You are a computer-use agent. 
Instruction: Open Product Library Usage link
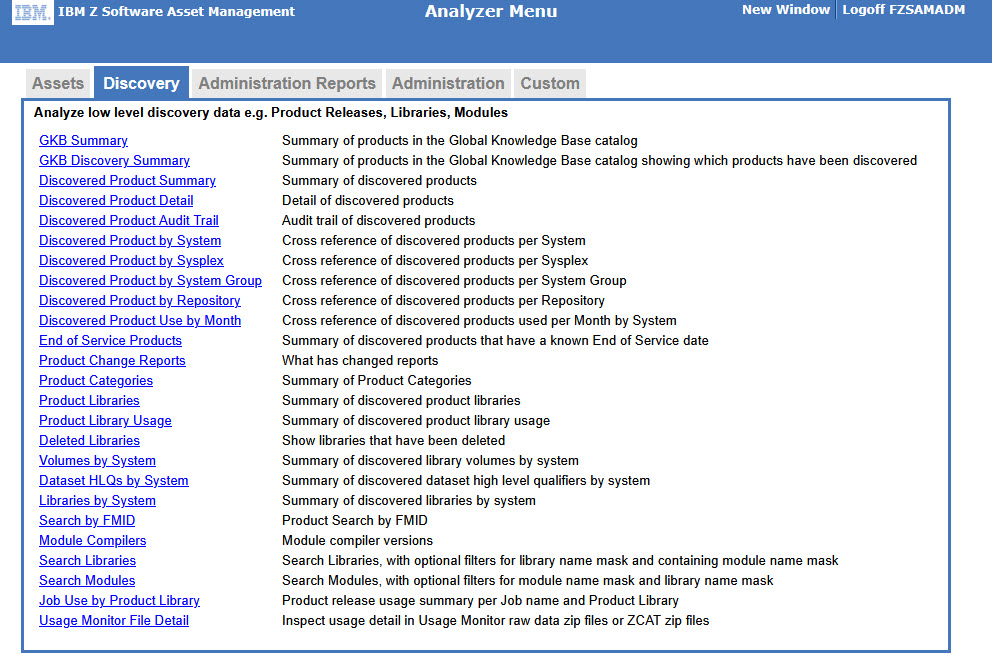coord(106,421)
